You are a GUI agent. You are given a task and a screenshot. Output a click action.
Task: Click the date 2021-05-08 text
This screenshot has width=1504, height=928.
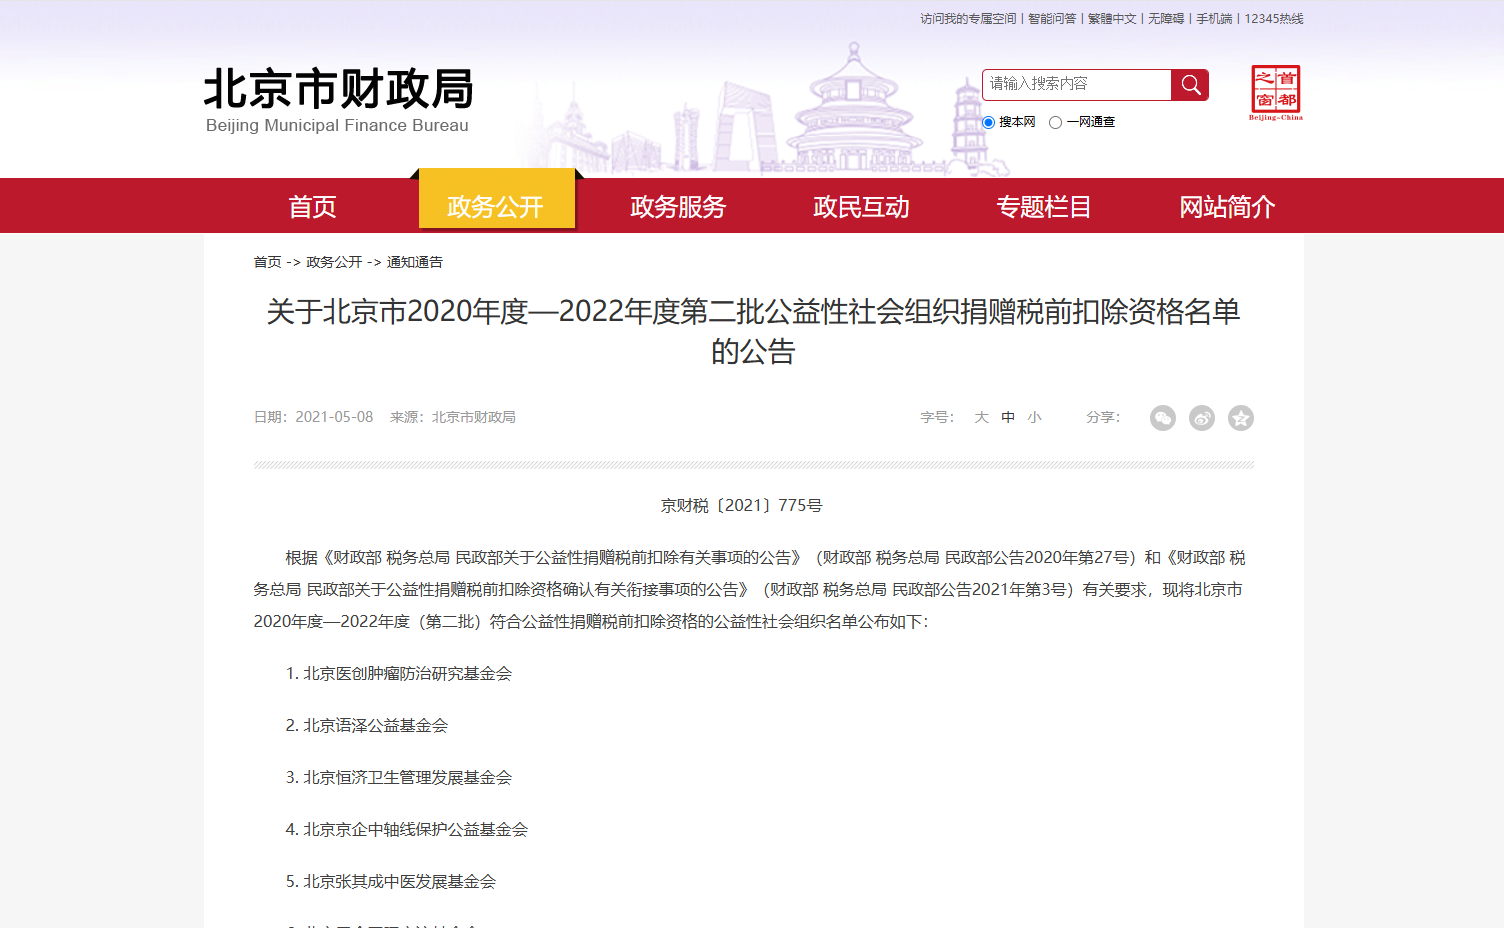click(334, 417)
